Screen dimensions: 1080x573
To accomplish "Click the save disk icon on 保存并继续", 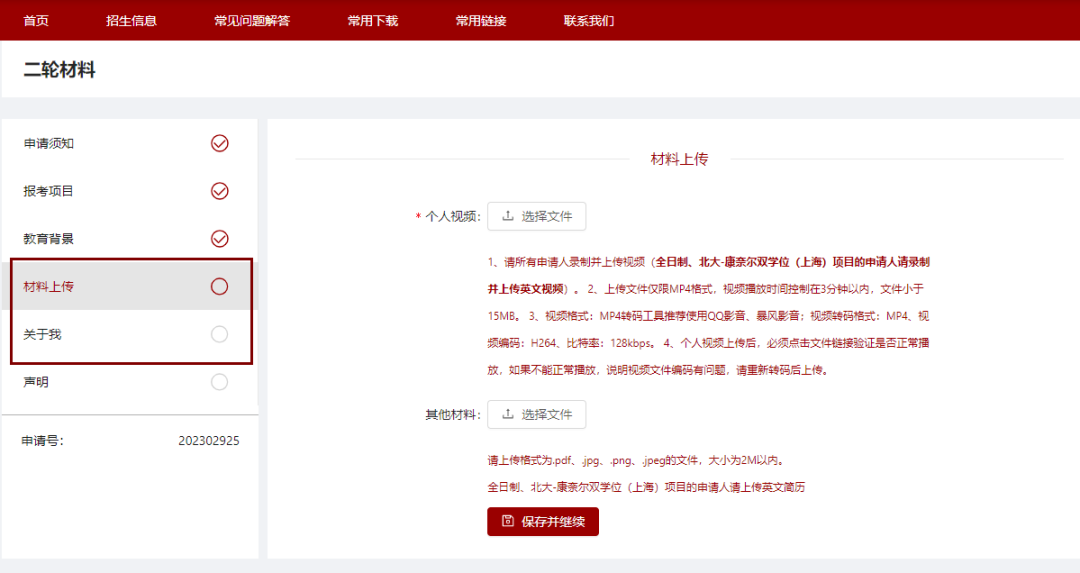I will (x=508, y=521).
